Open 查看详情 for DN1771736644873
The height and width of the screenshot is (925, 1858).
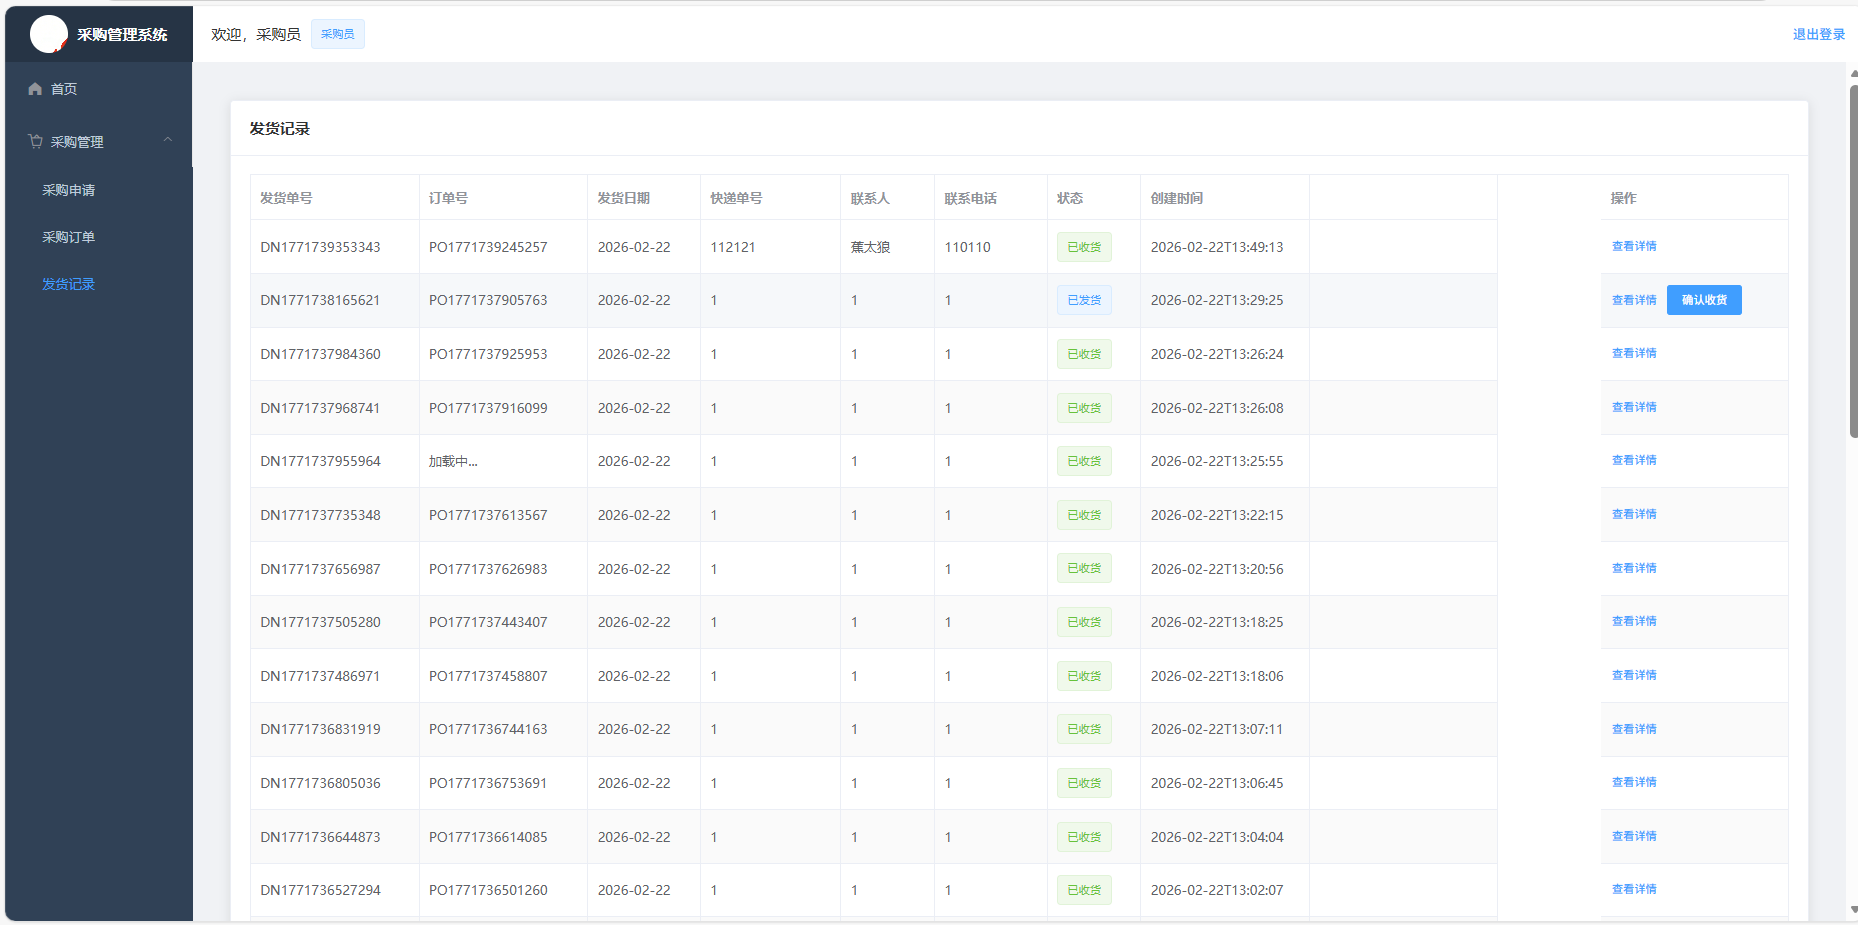(x=1634, y=836)
